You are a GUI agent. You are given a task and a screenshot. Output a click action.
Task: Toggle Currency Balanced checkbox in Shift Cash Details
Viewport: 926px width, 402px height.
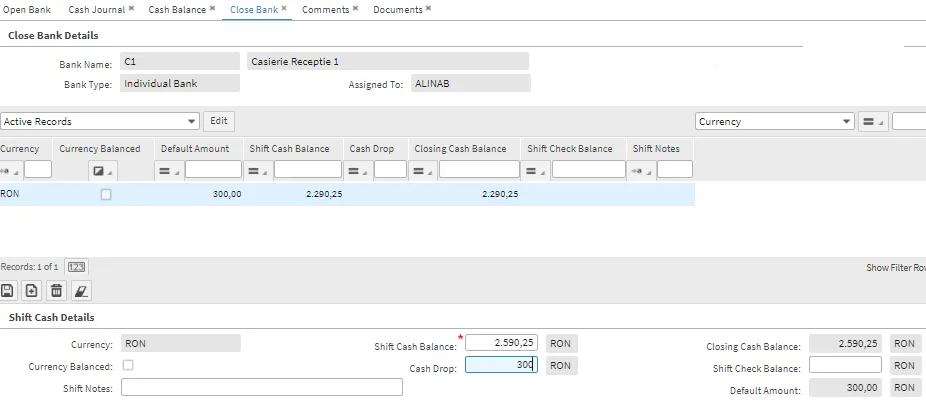(128, 365)
